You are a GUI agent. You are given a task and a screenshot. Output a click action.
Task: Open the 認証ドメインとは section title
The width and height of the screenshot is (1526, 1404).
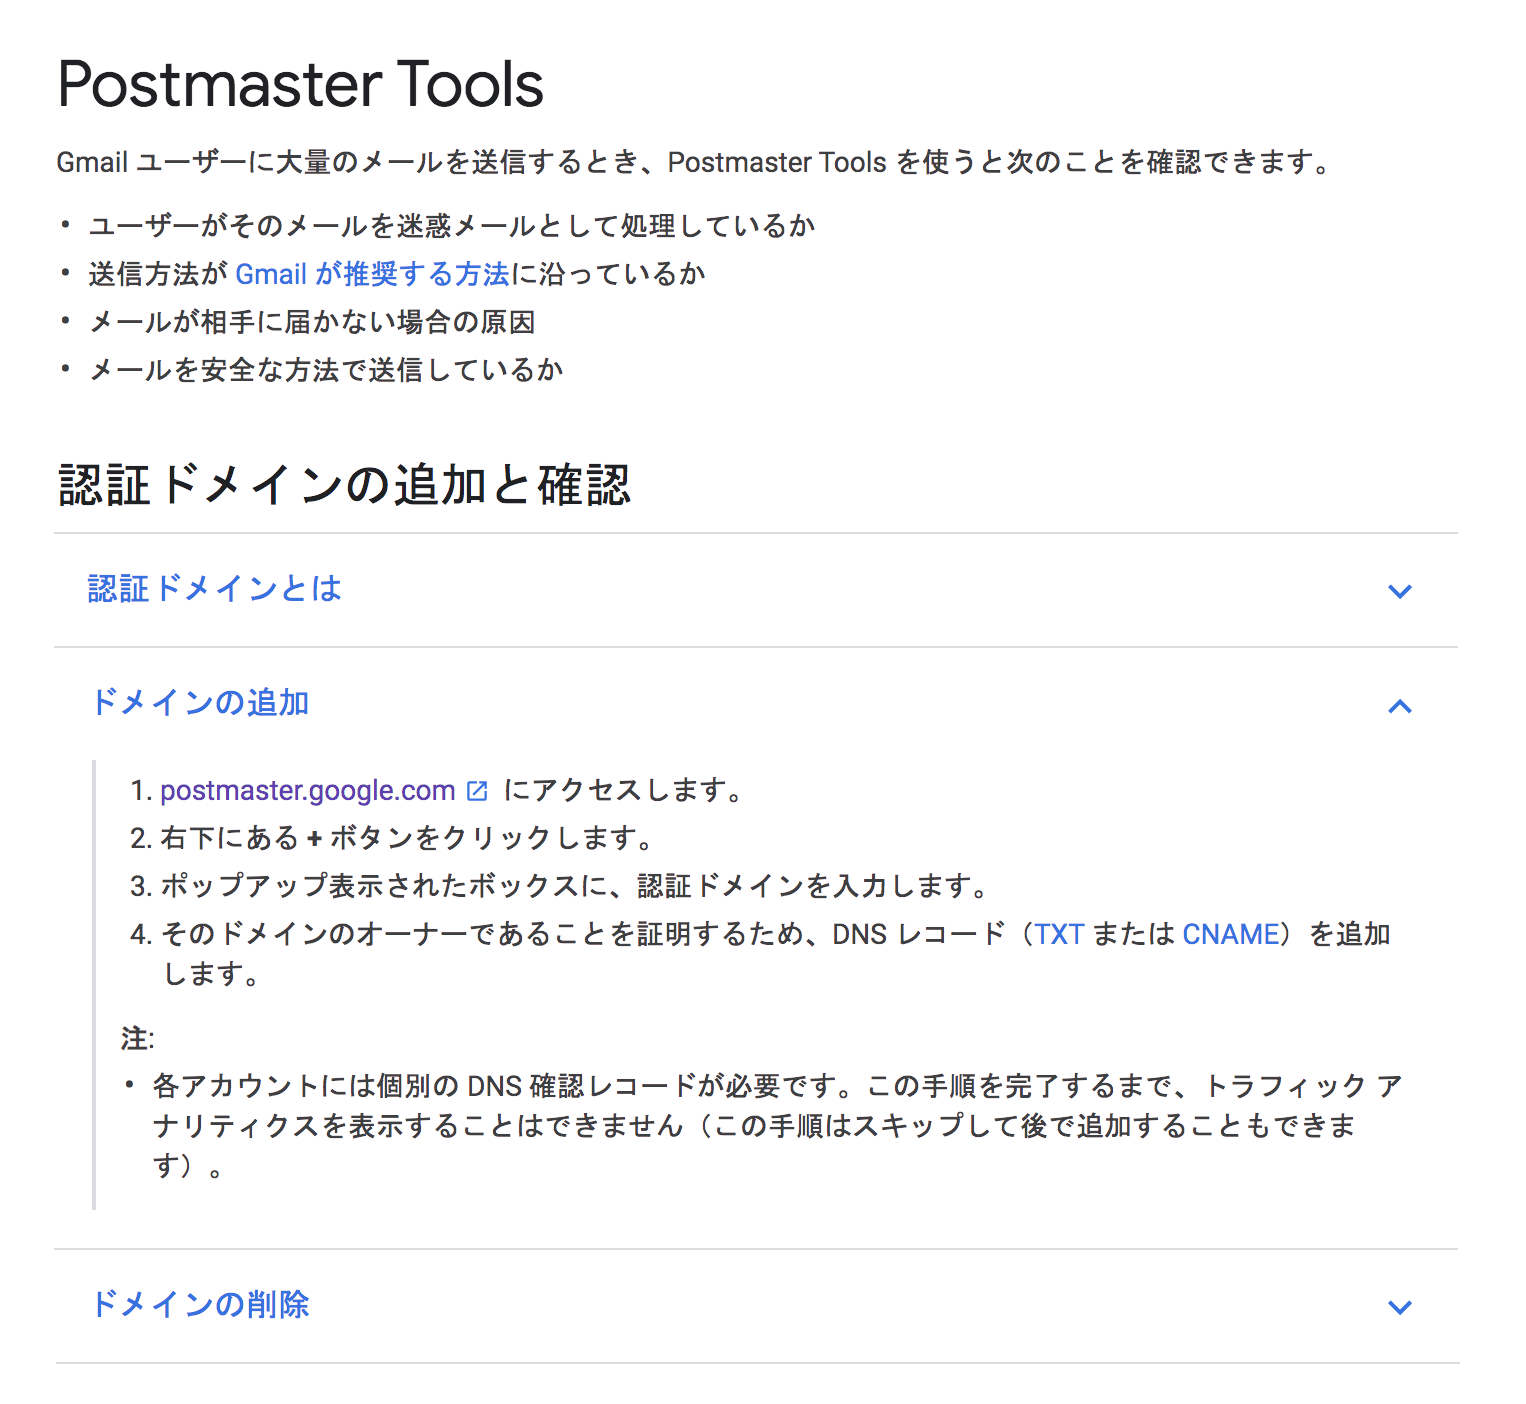point(215,589)
